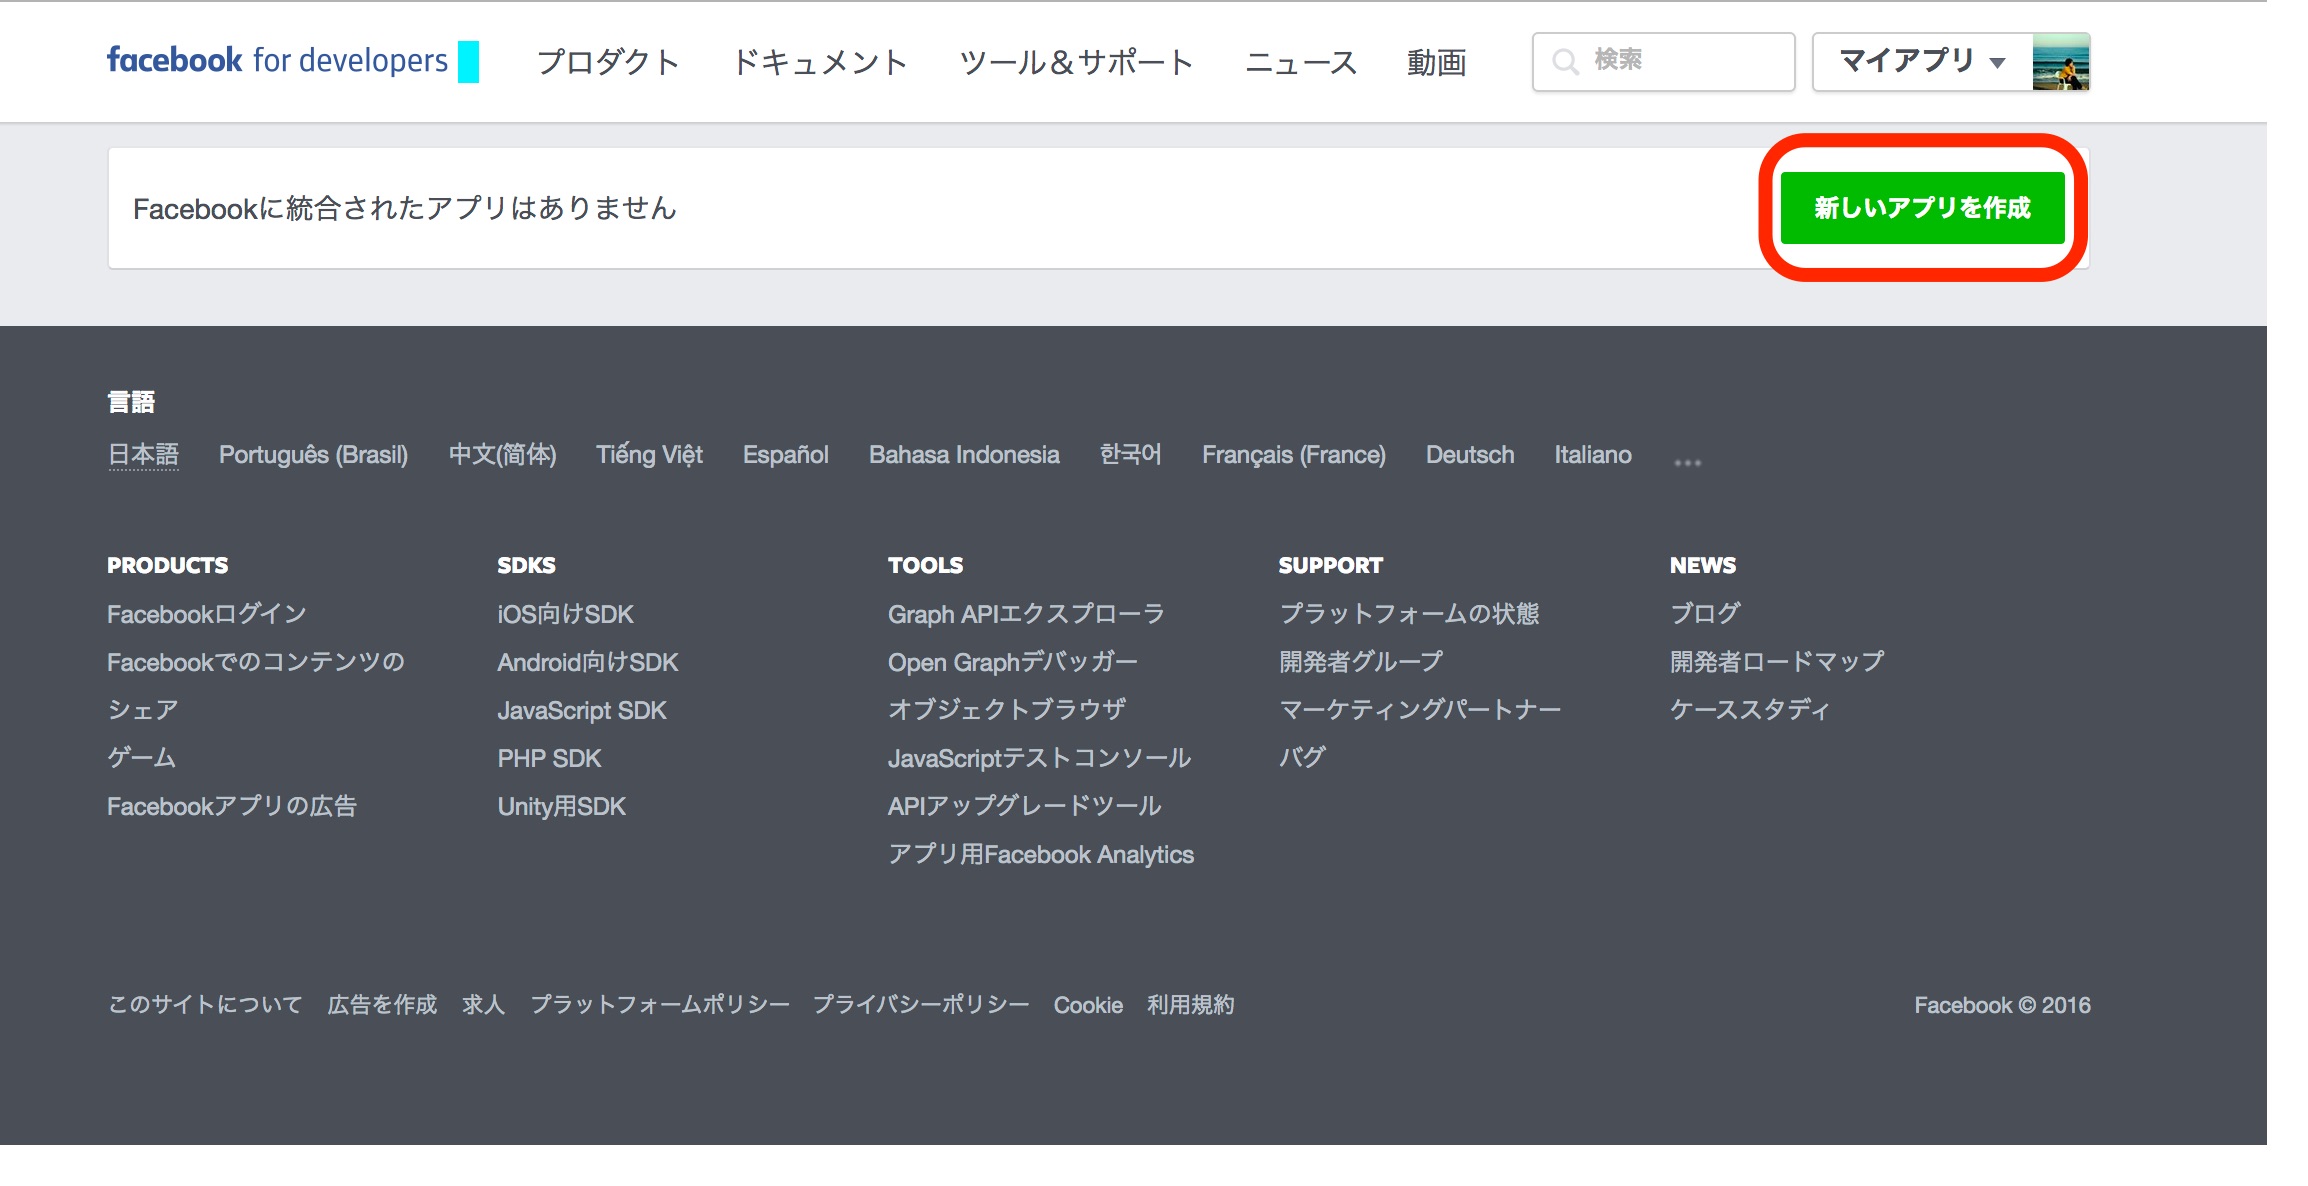
Task: Open Graph APIエクスプローラ tool
Action: [1026, 614]
